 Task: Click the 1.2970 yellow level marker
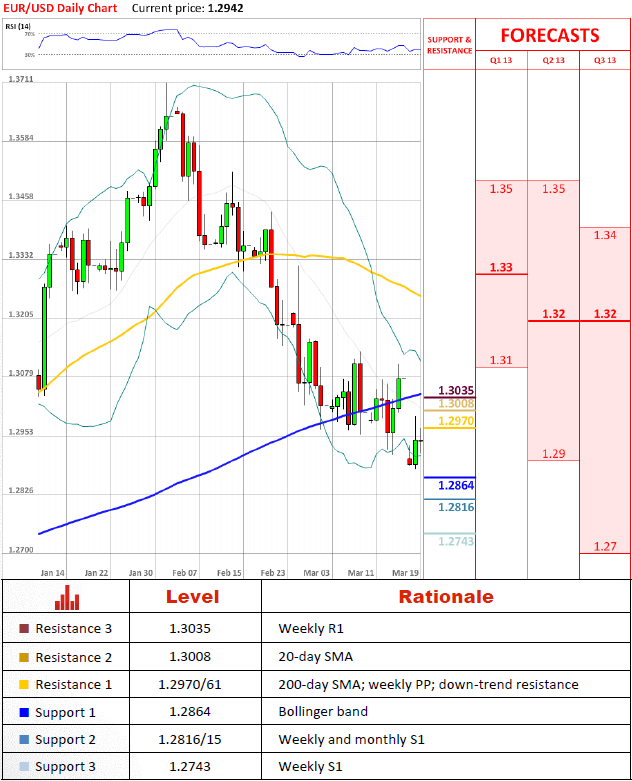456,421
